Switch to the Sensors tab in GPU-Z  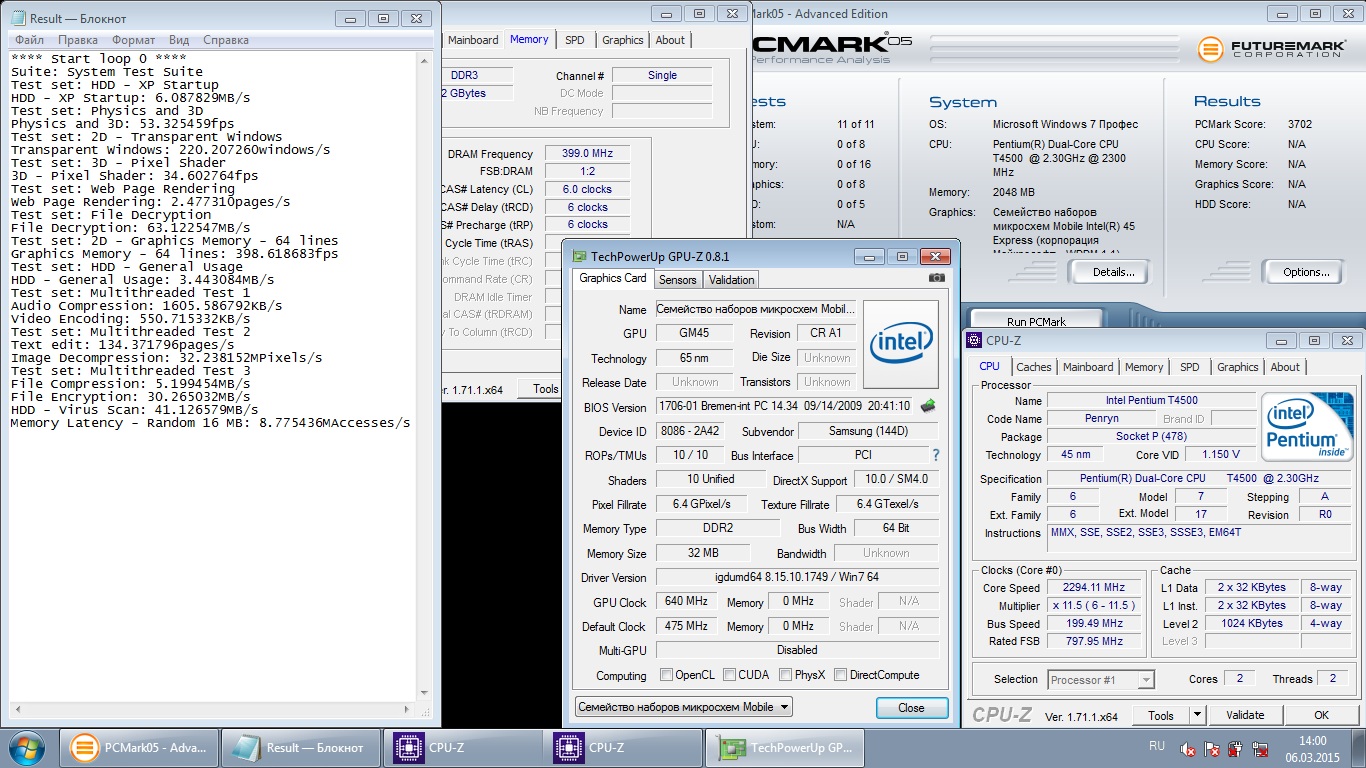point(678,280)
